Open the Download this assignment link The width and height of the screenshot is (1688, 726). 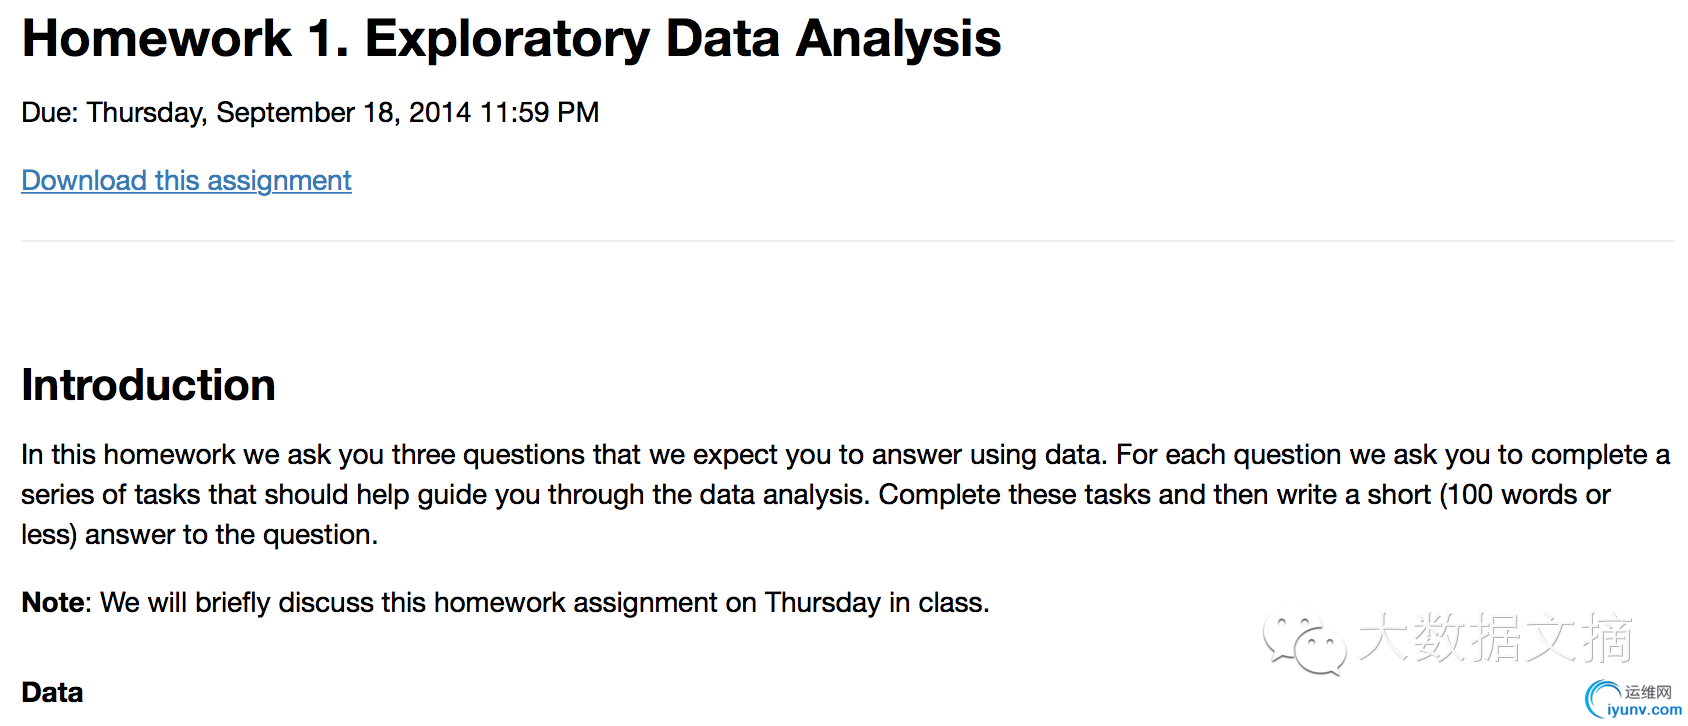[186, 181]
